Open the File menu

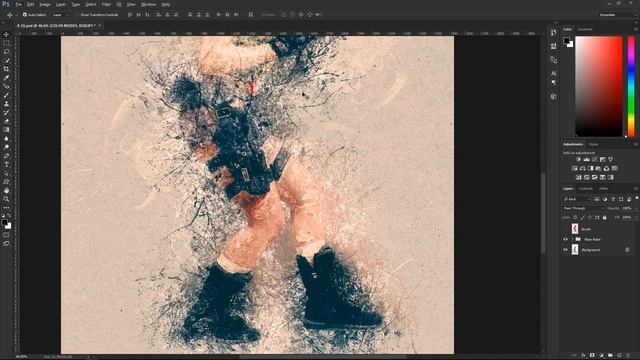point(19,4)
